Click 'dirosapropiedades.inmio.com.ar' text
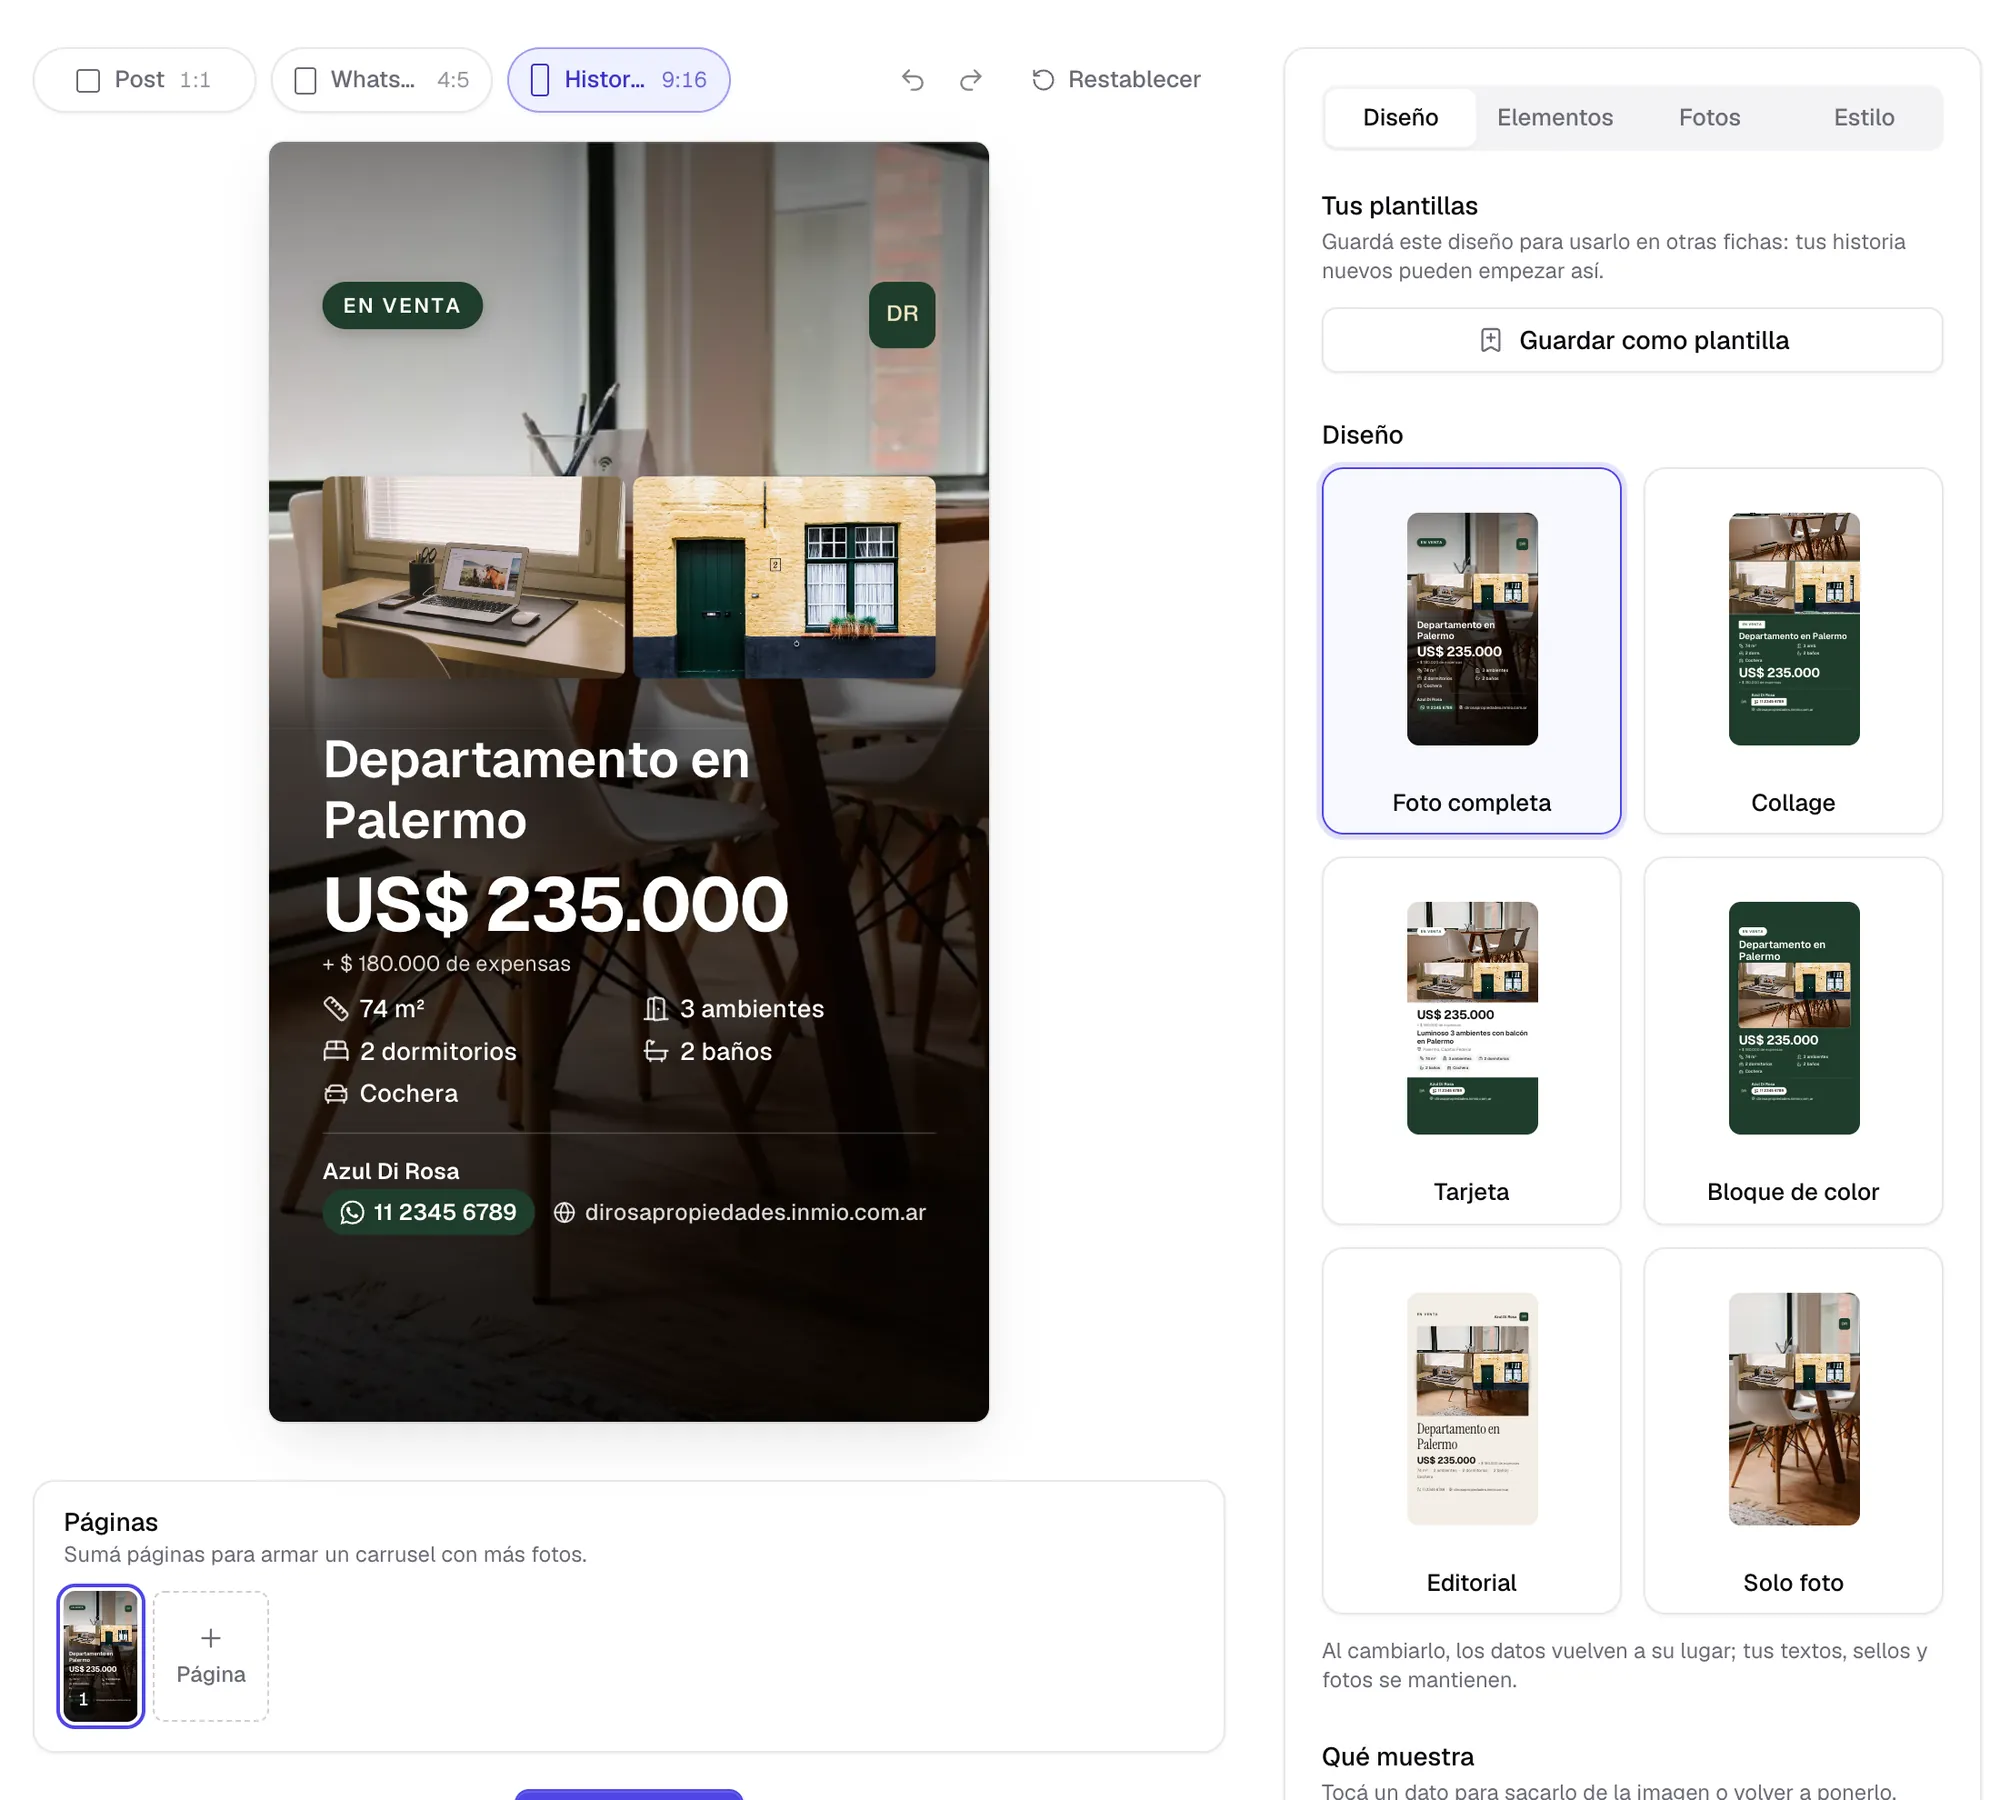This screenshot has height=1800, width=2000. point(755,1213)
